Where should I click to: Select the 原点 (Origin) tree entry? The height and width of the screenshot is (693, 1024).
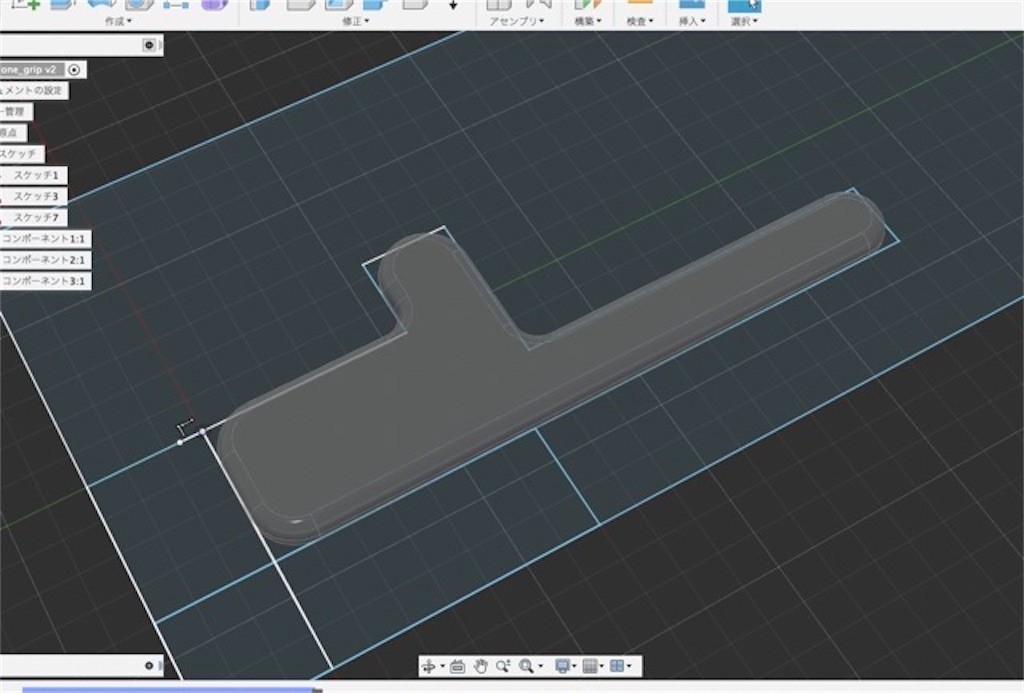[x=11, y=133]
